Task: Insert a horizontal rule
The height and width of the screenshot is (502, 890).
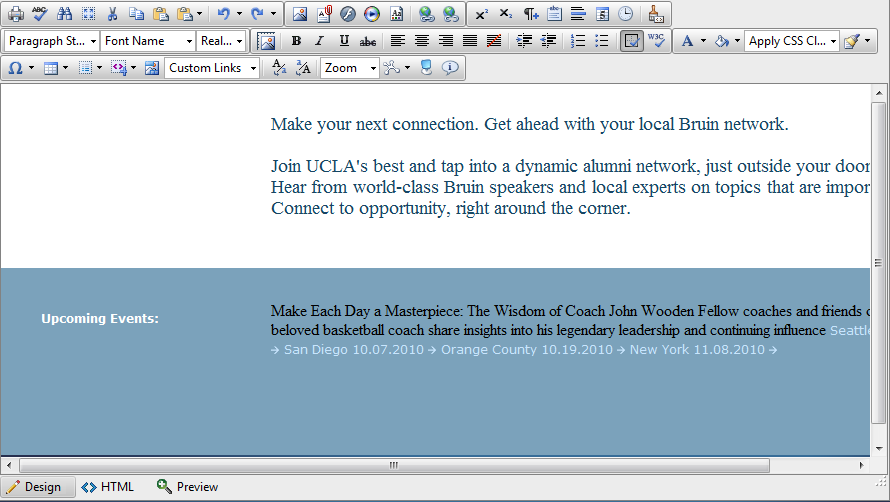Action: [x=578, y=14]
